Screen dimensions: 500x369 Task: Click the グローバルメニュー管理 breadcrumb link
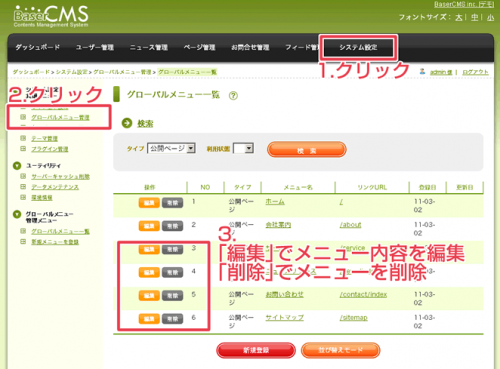(x=122, y=72)
